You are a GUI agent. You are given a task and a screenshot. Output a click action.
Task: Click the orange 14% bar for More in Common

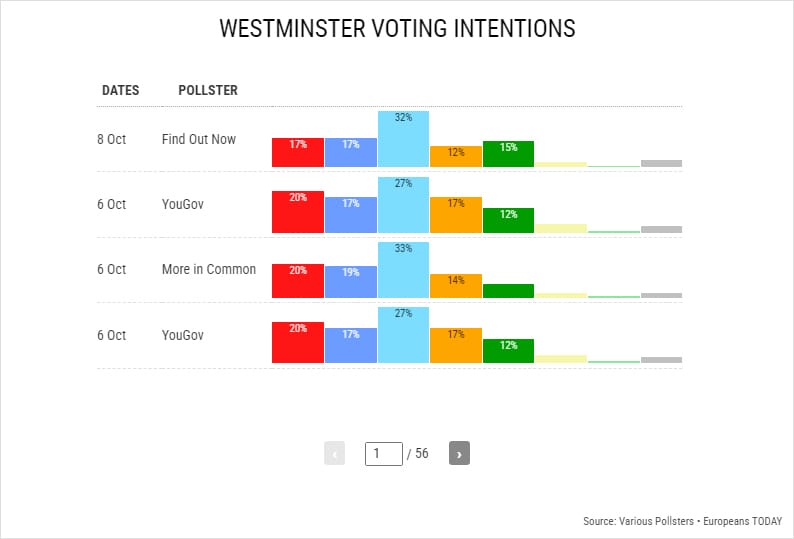[x=456, y=286]
